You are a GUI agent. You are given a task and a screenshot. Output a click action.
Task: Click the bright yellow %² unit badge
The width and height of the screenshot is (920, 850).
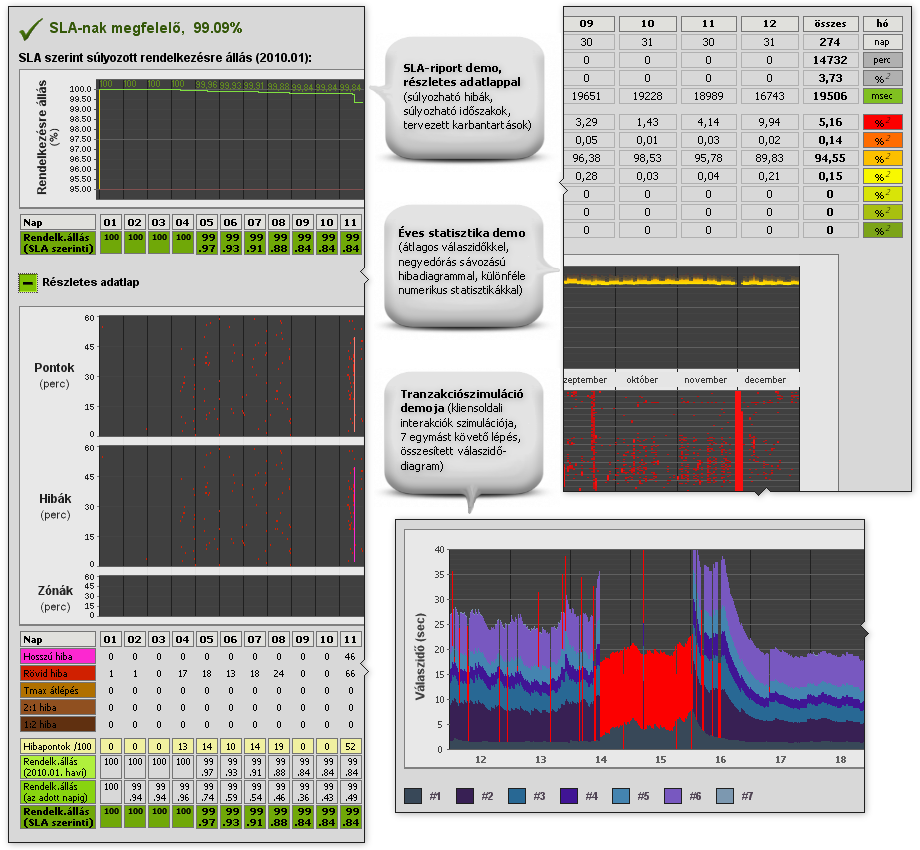click(x=882, y=175)
